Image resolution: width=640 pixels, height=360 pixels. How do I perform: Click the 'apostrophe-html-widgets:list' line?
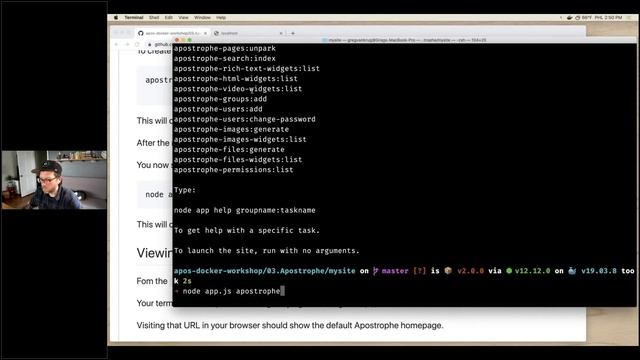[x=236, y=78]
